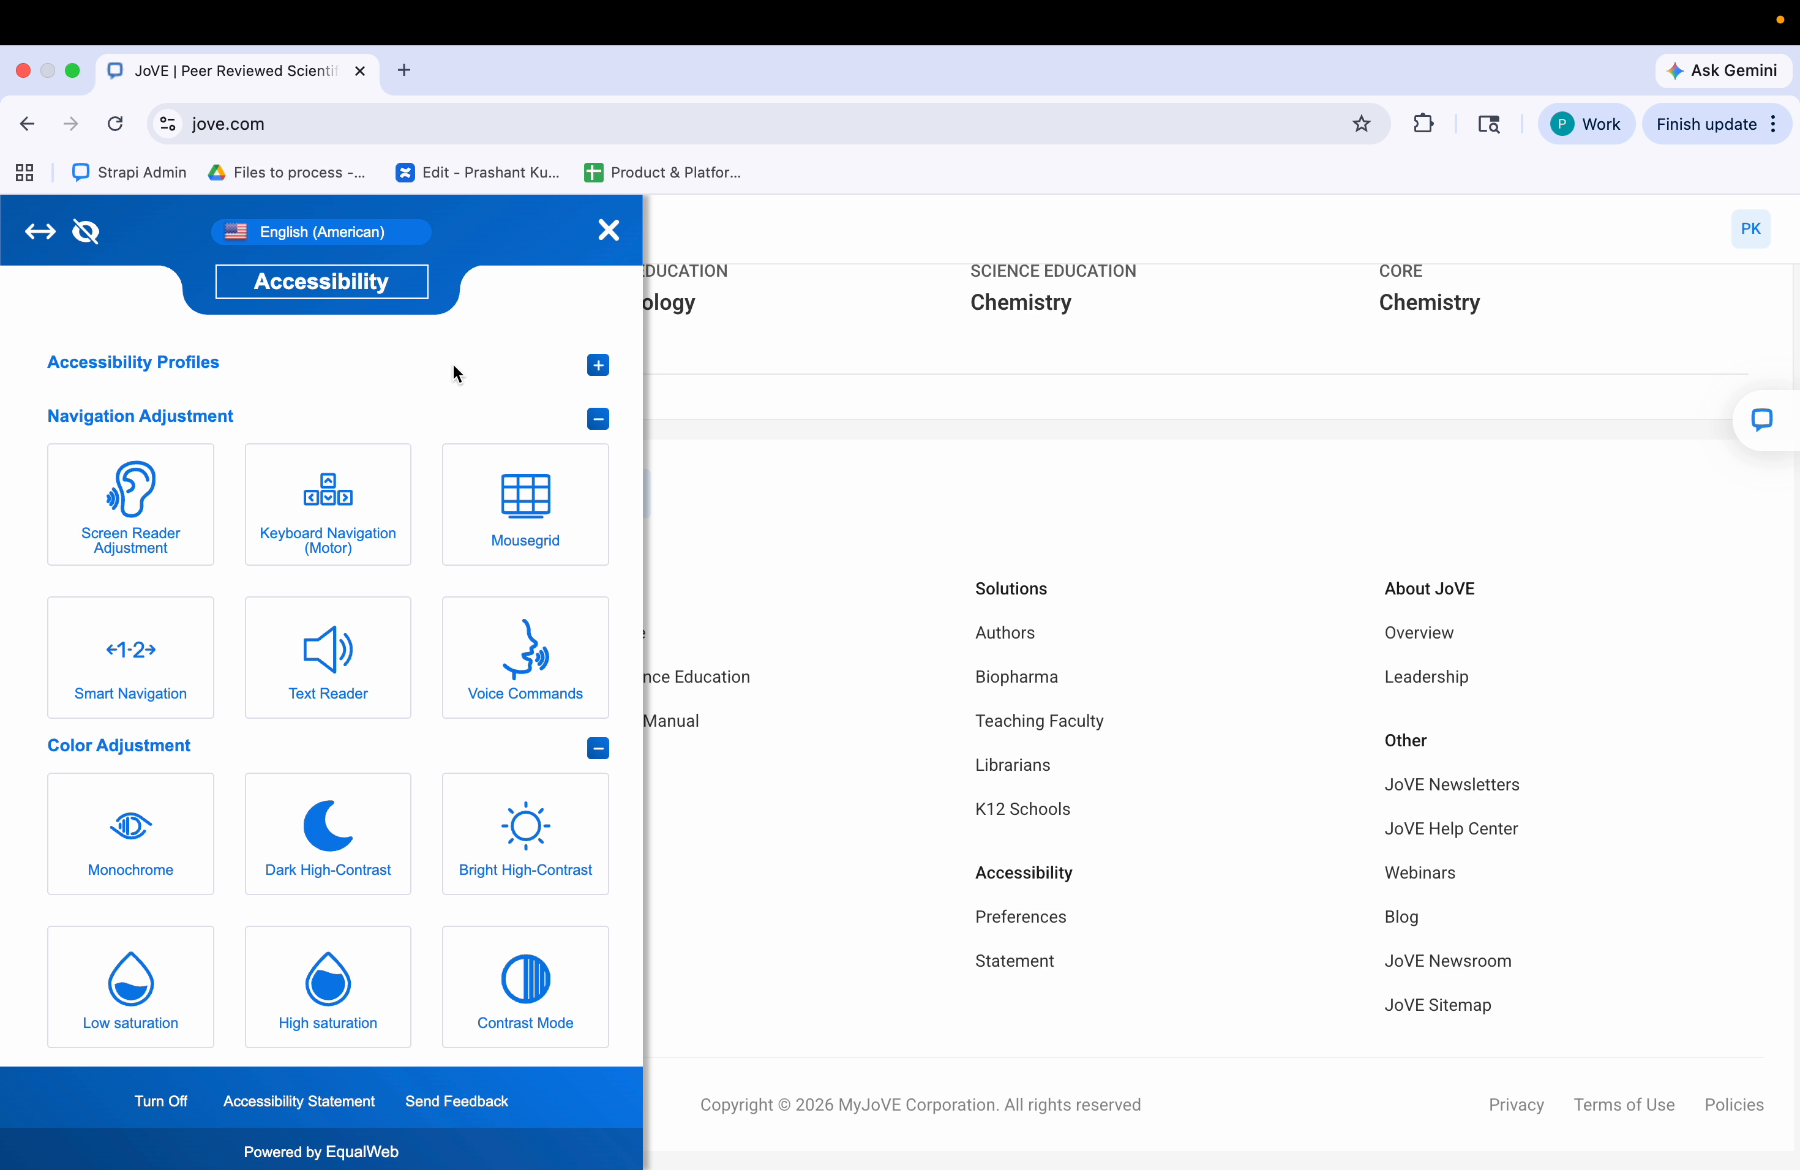
Task: Activate Smart Navigation
Action: 131,658
